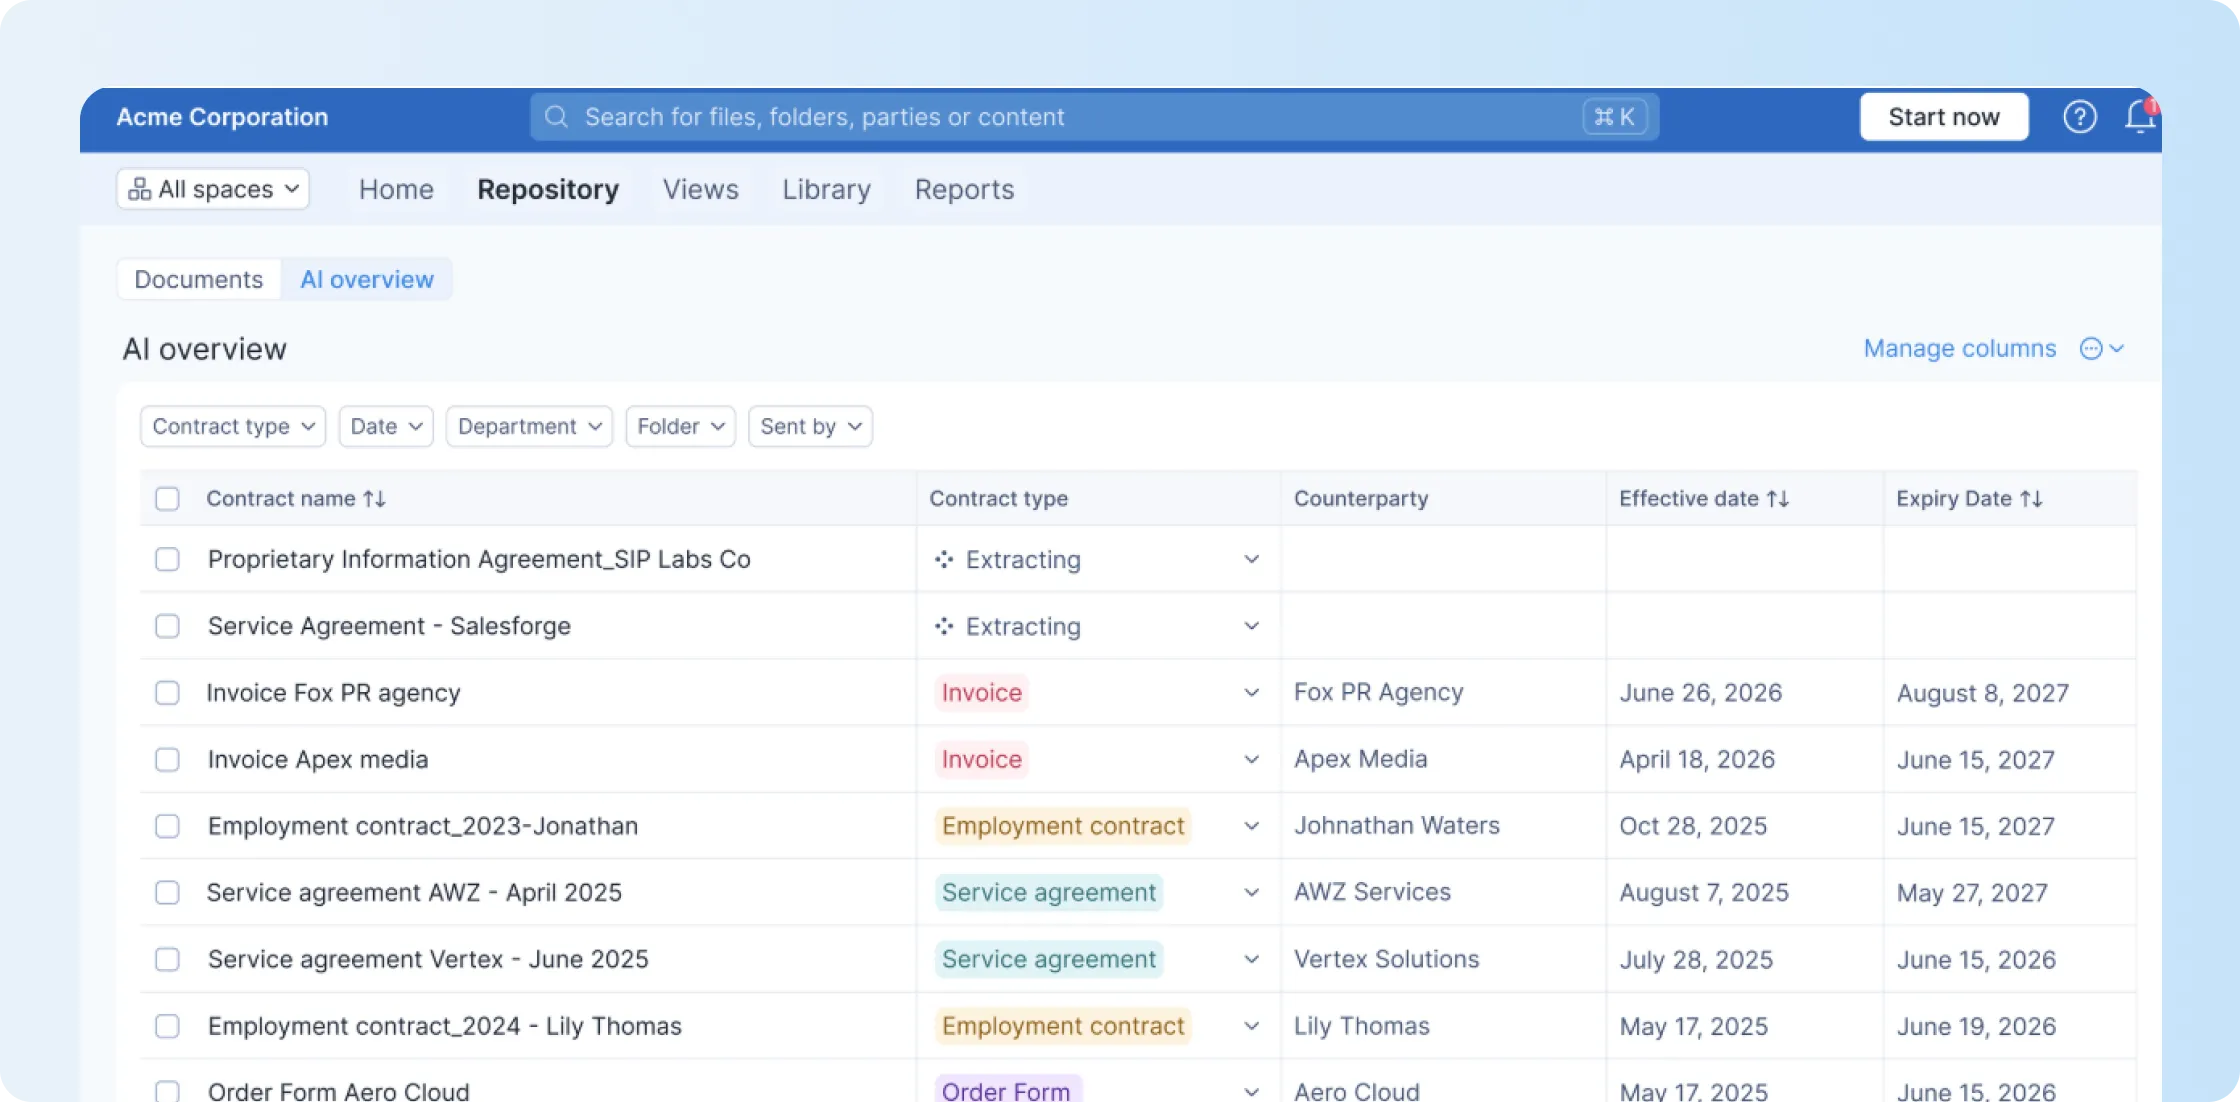The image size is (2240, 1102).
Task: Check Invoice Fox PR agency row
Action: pos(167,693)
